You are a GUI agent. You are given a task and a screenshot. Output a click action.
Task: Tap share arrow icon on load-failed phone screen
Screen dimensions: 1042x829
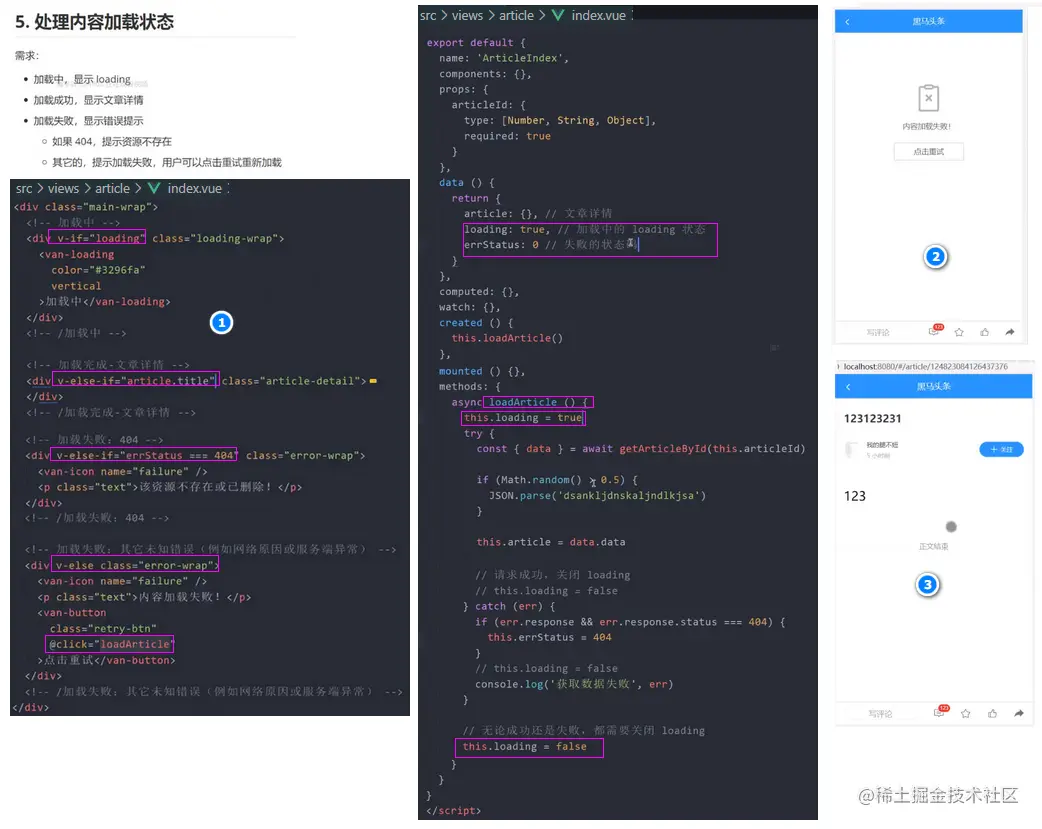click(x=1010, y=332)
